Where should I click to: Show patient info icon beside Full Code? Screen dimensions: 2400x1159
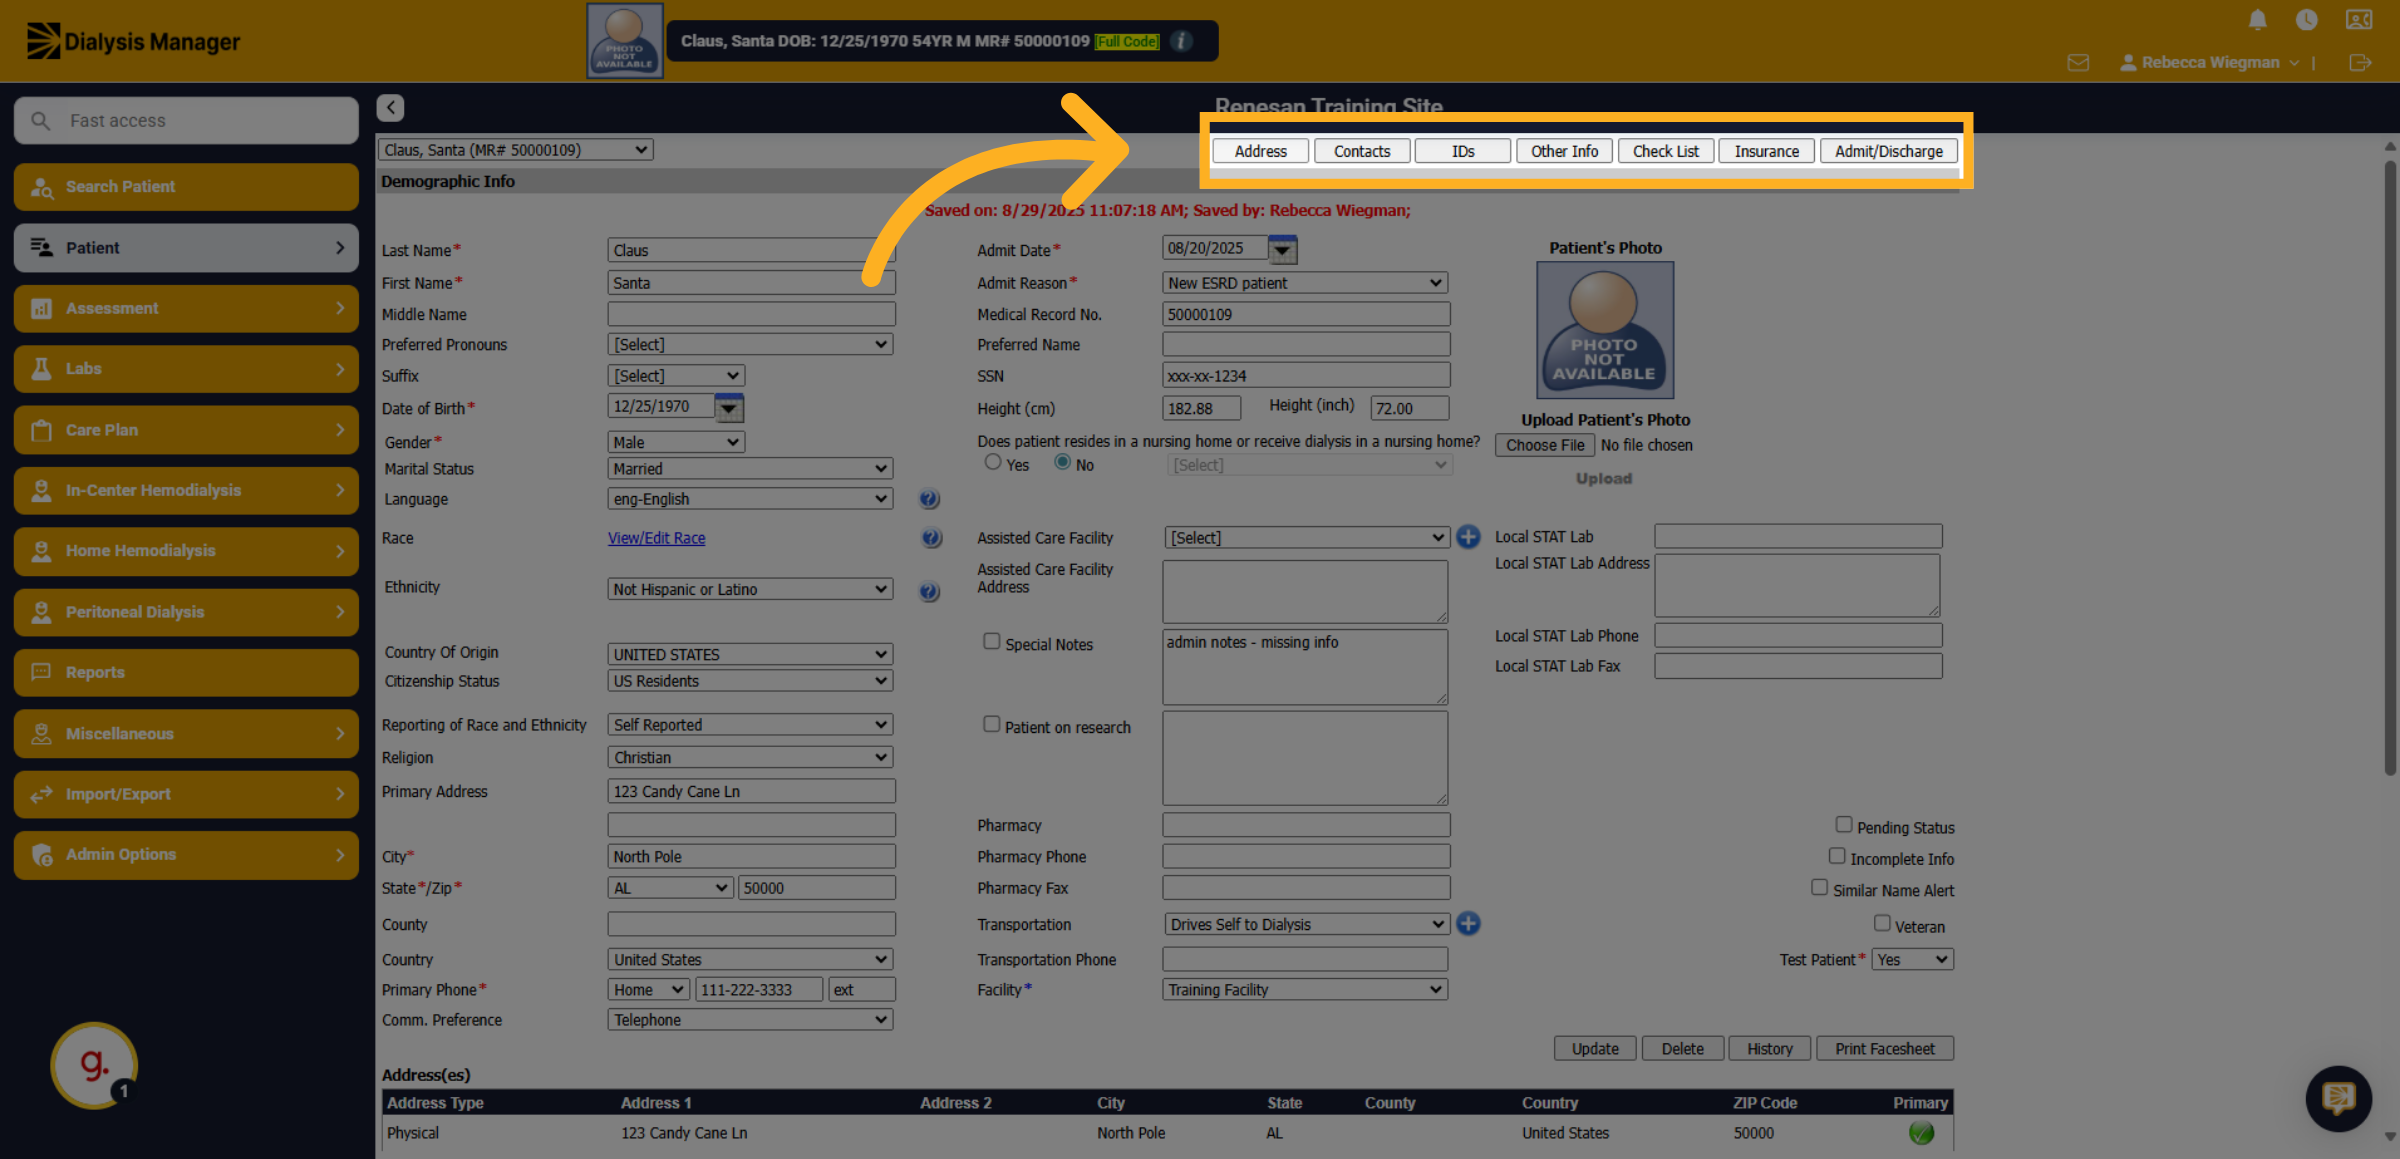[1182, 41]
